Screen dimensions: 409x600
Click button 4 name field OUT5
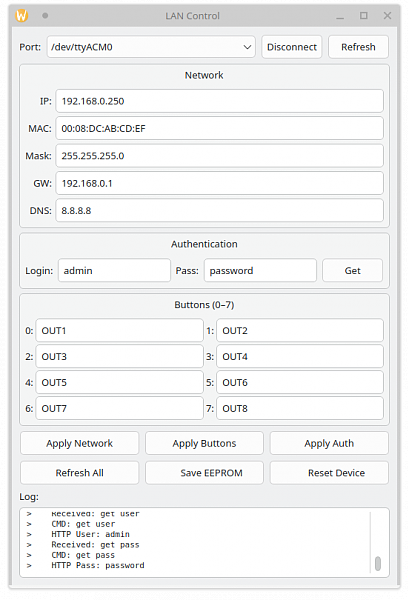(x=119, y=383)
